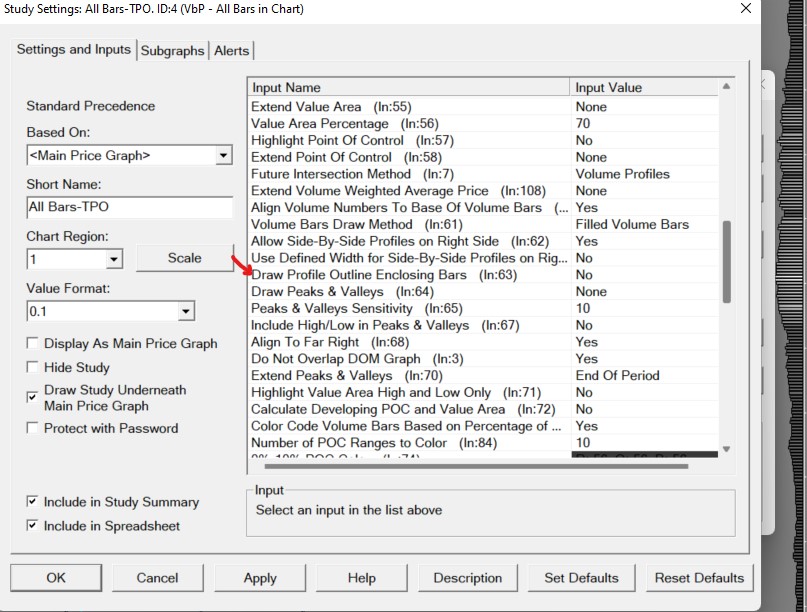Select Value Area Percentage (In:56) row
Image resolution: width=807 pixels, height=612 pixels.
(x=484, y=124)
